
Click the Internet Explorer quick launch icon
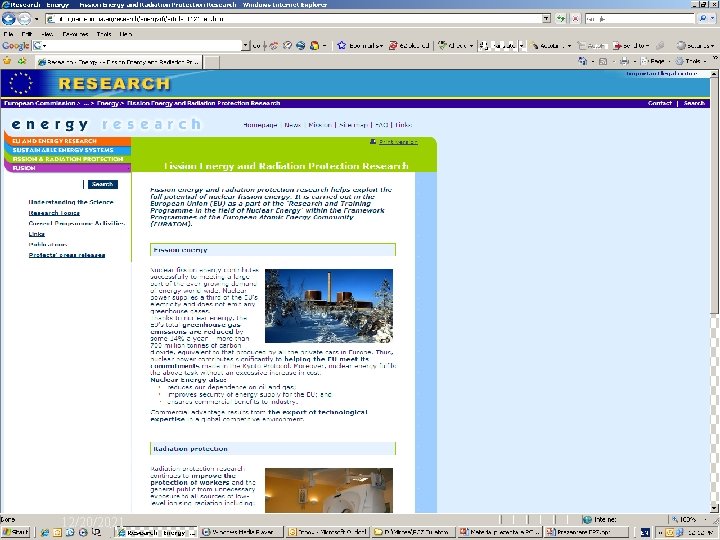(x=45, y=532)
